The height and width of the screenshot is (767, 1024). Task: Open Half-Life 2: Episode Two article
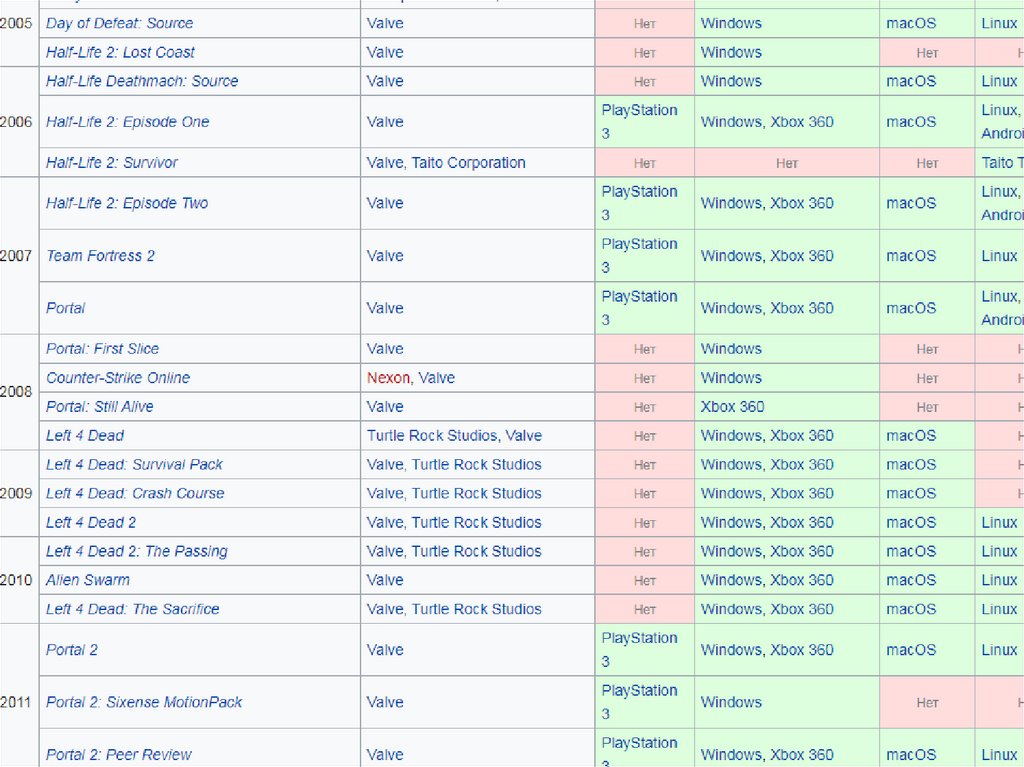[127, 203]
